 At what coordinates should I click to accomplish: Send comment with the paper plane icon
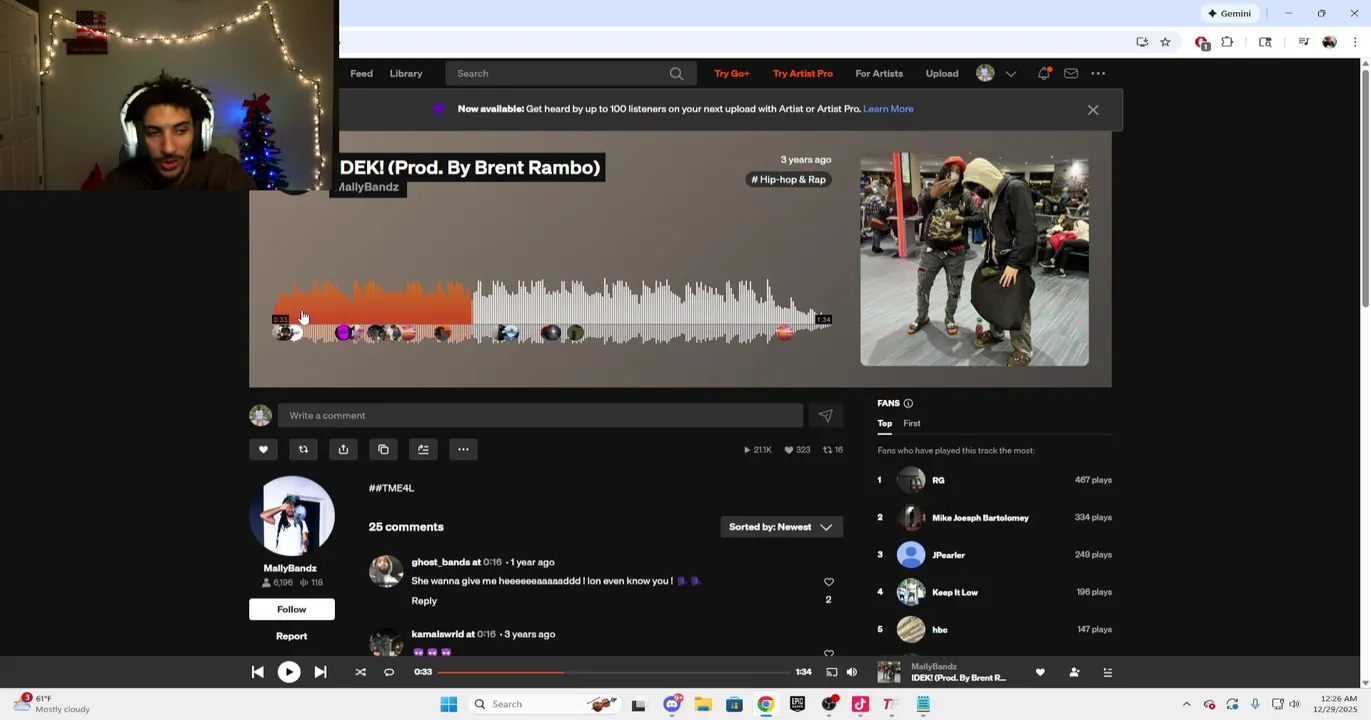point(825,416)
